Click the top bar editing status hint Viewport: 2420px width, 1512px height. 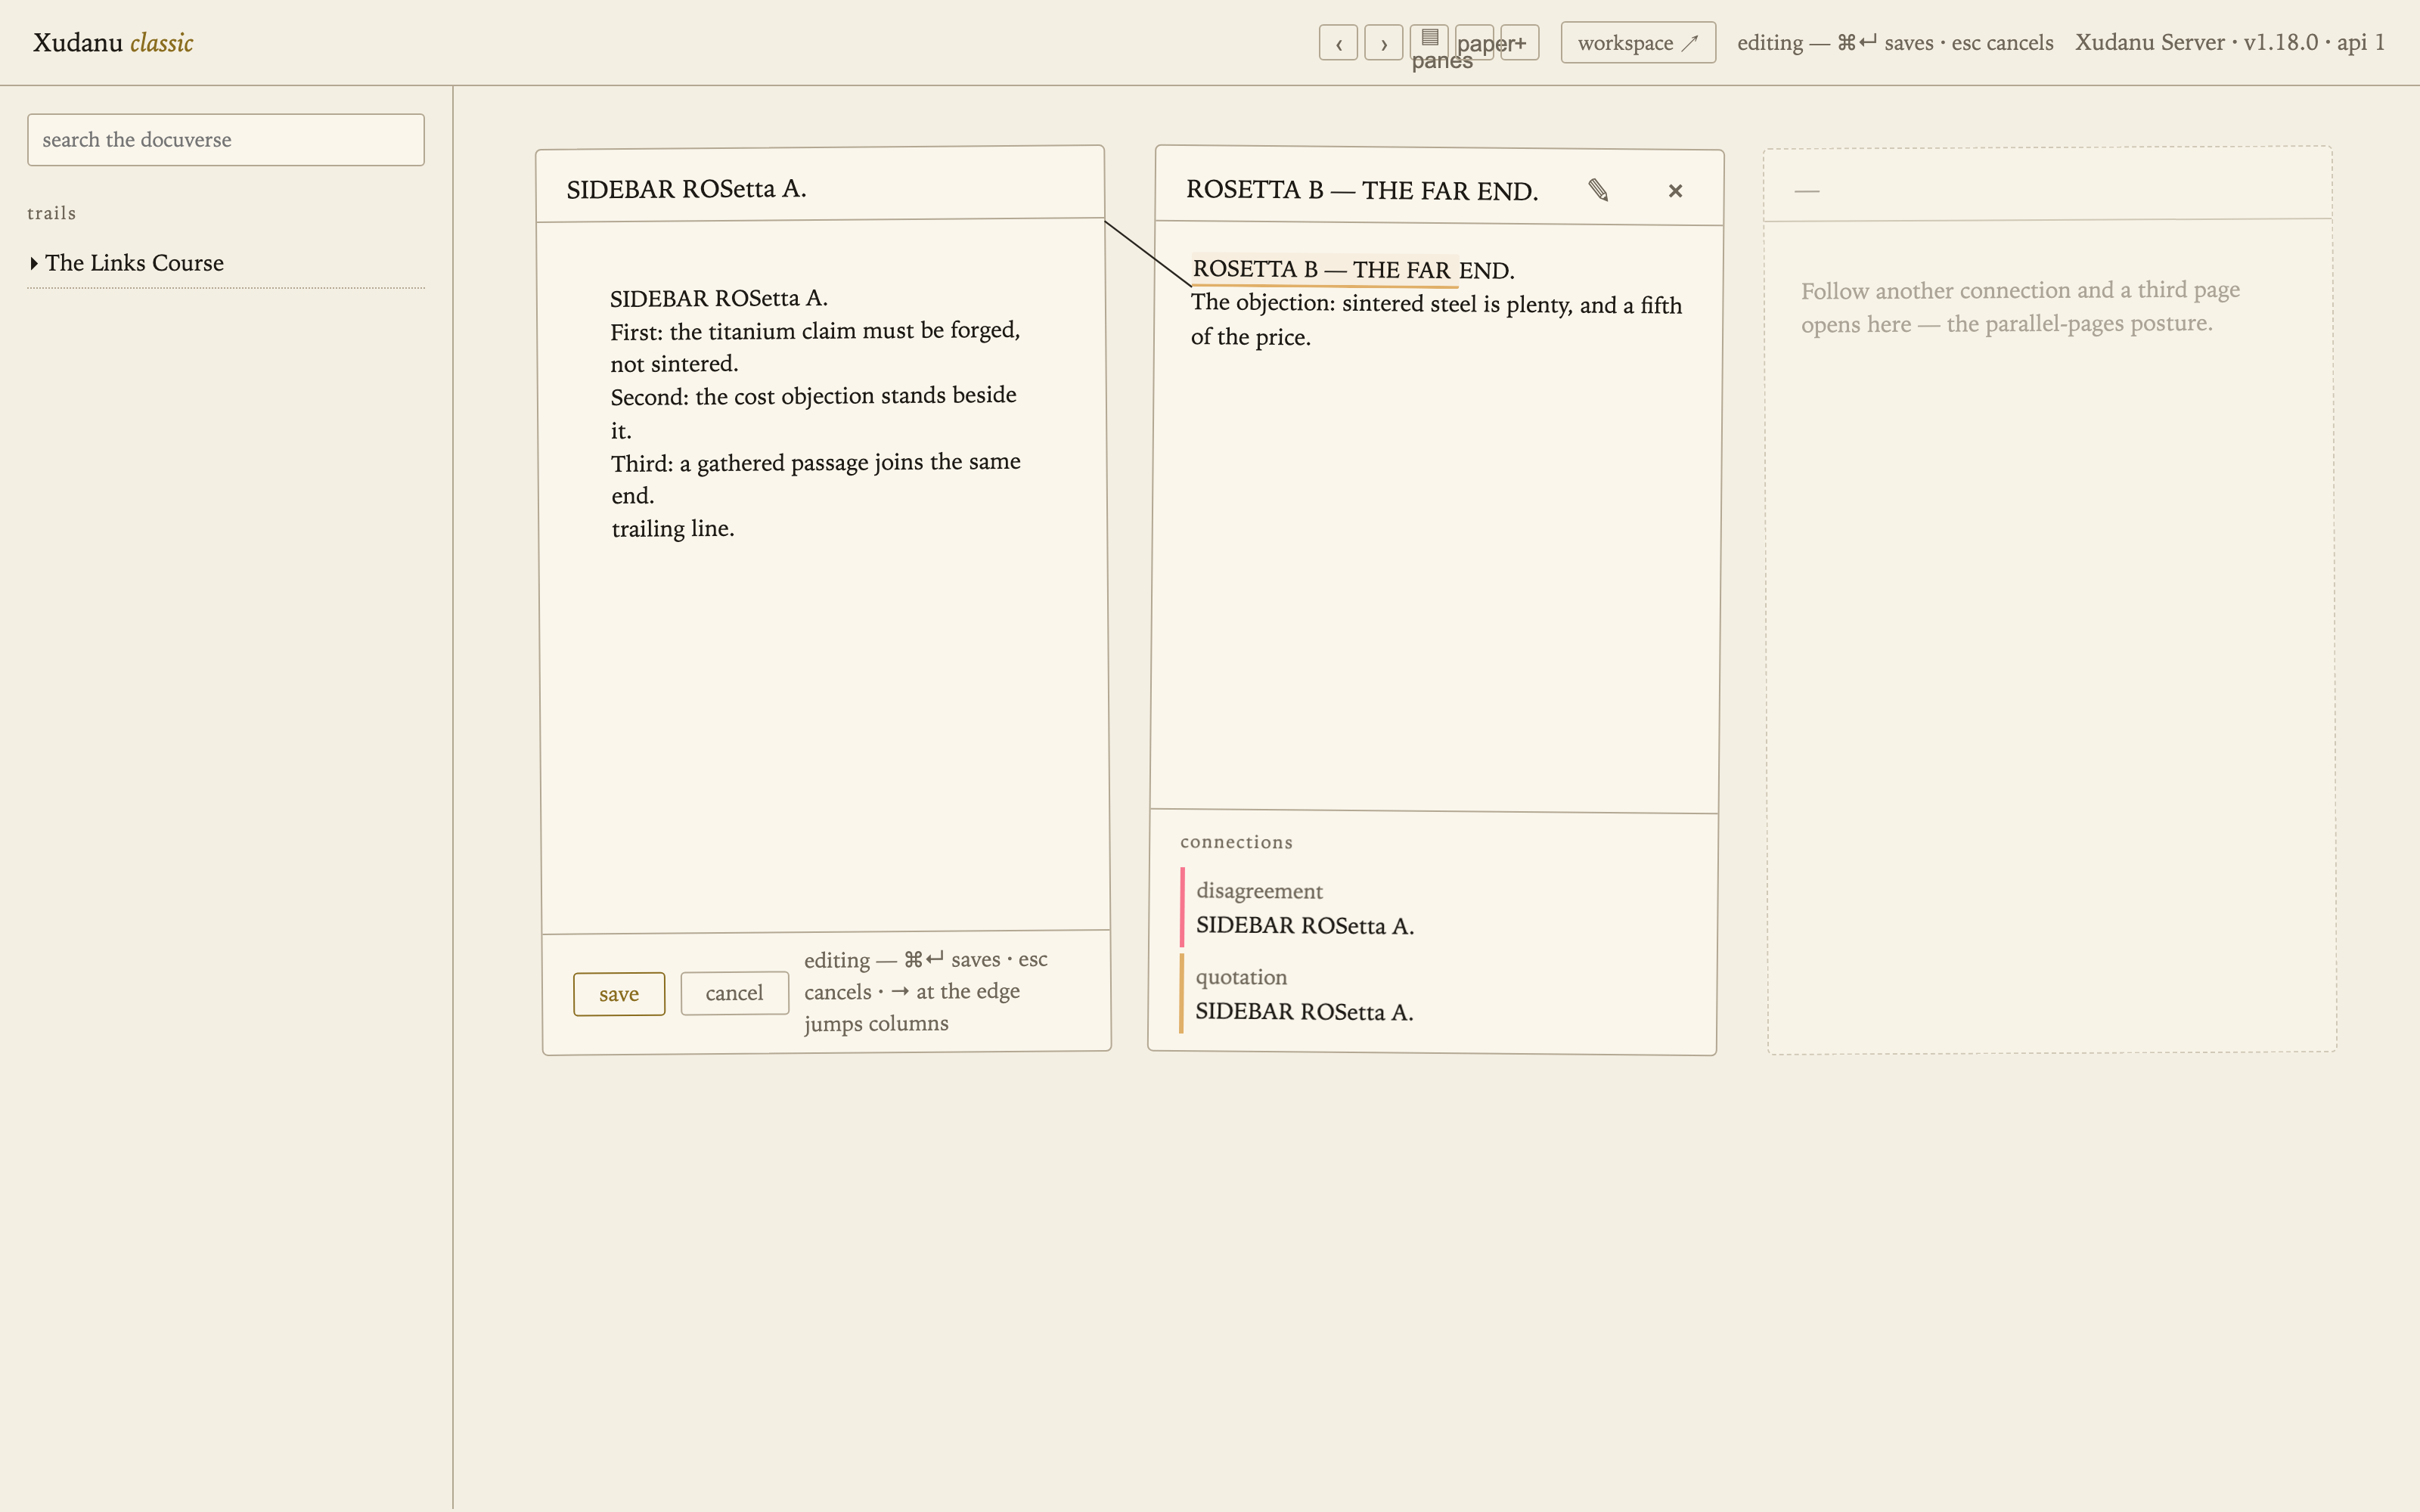[1895, 43]
